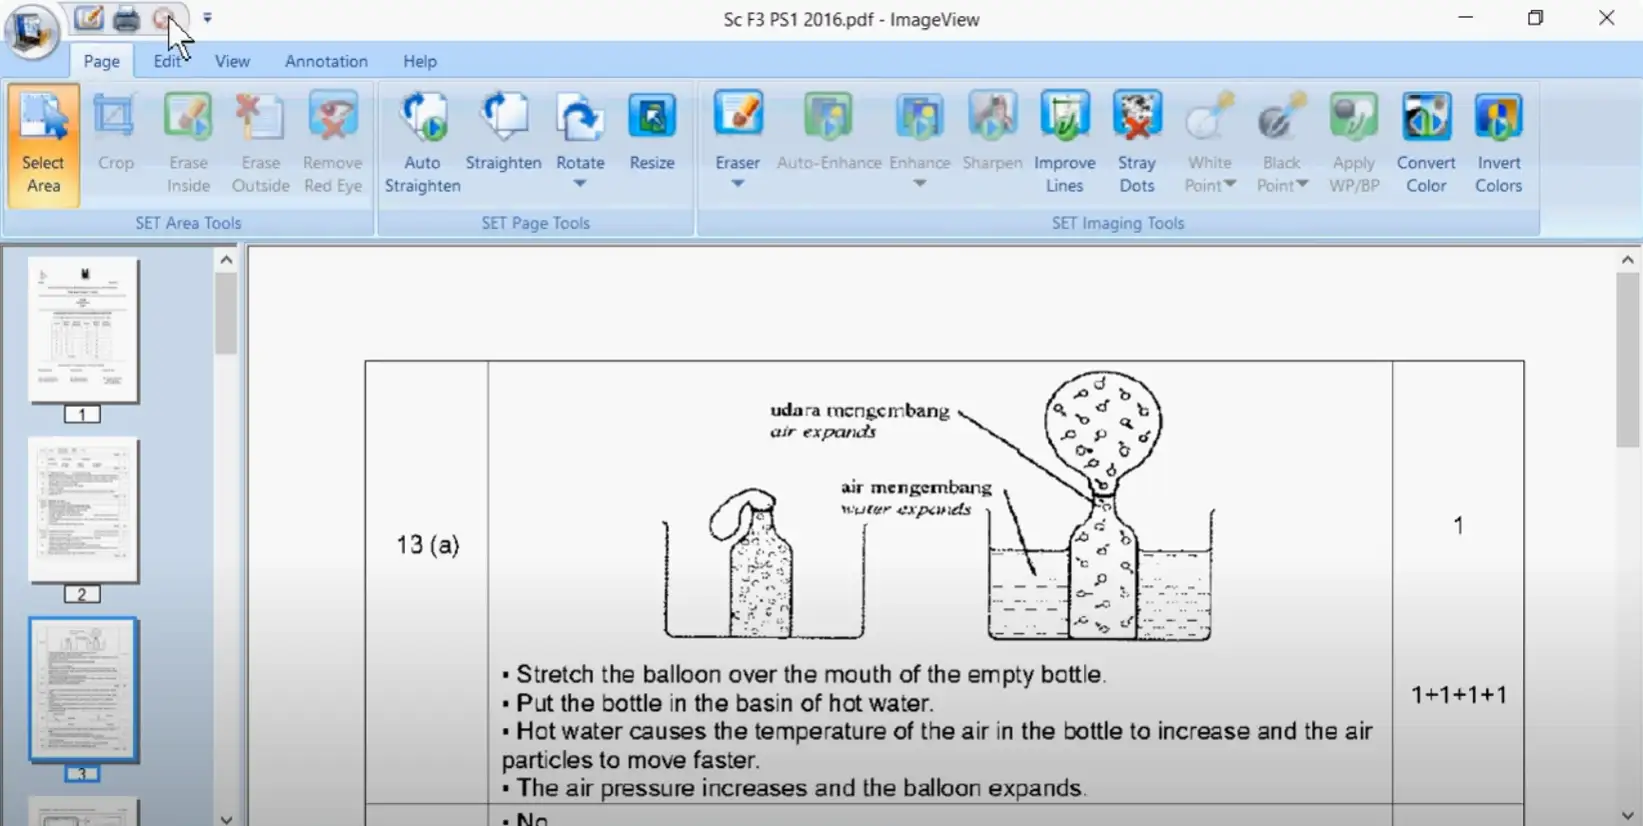Open the Resize tool

point(651,132)
